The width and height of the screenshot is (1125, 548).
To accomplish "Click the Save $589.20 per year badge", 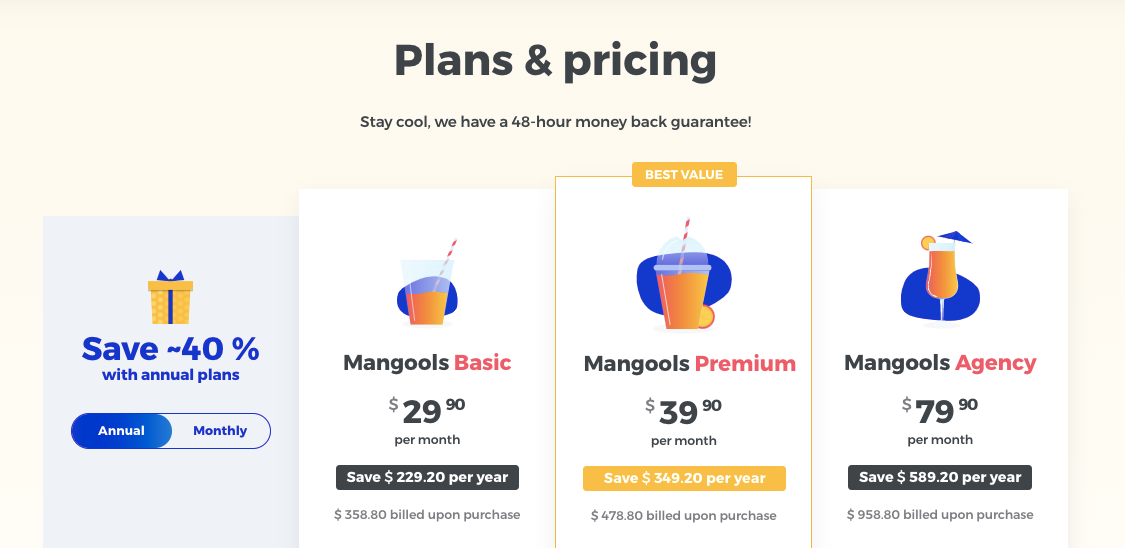I will (x=940, y=477).
